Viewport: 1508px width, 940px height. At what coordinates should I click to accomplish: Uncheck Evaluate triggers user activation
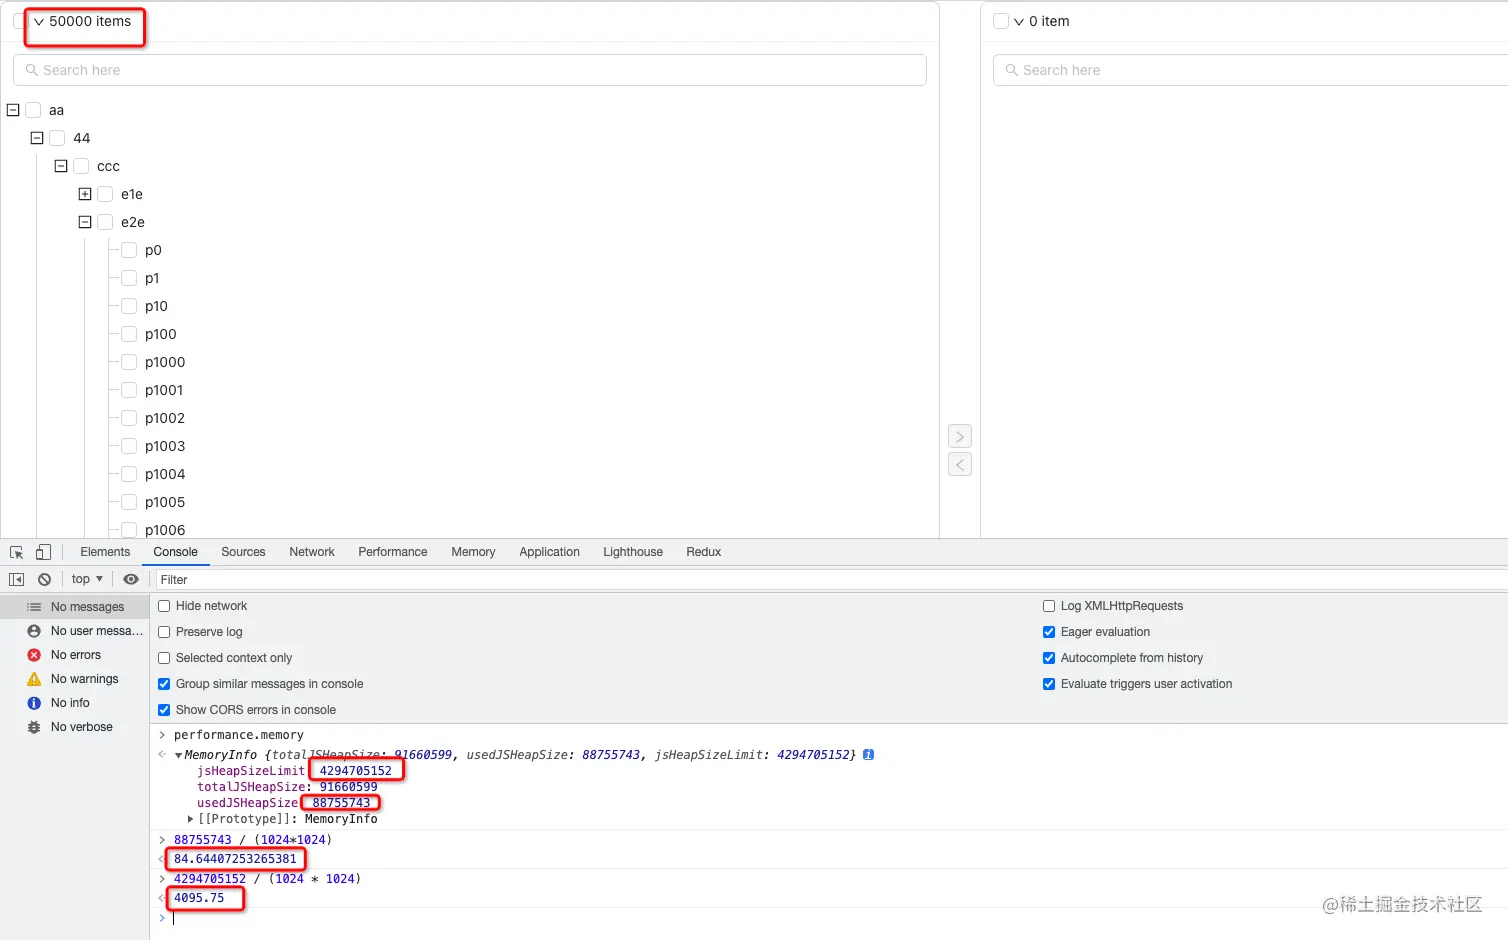click(x=1049, y=684)
